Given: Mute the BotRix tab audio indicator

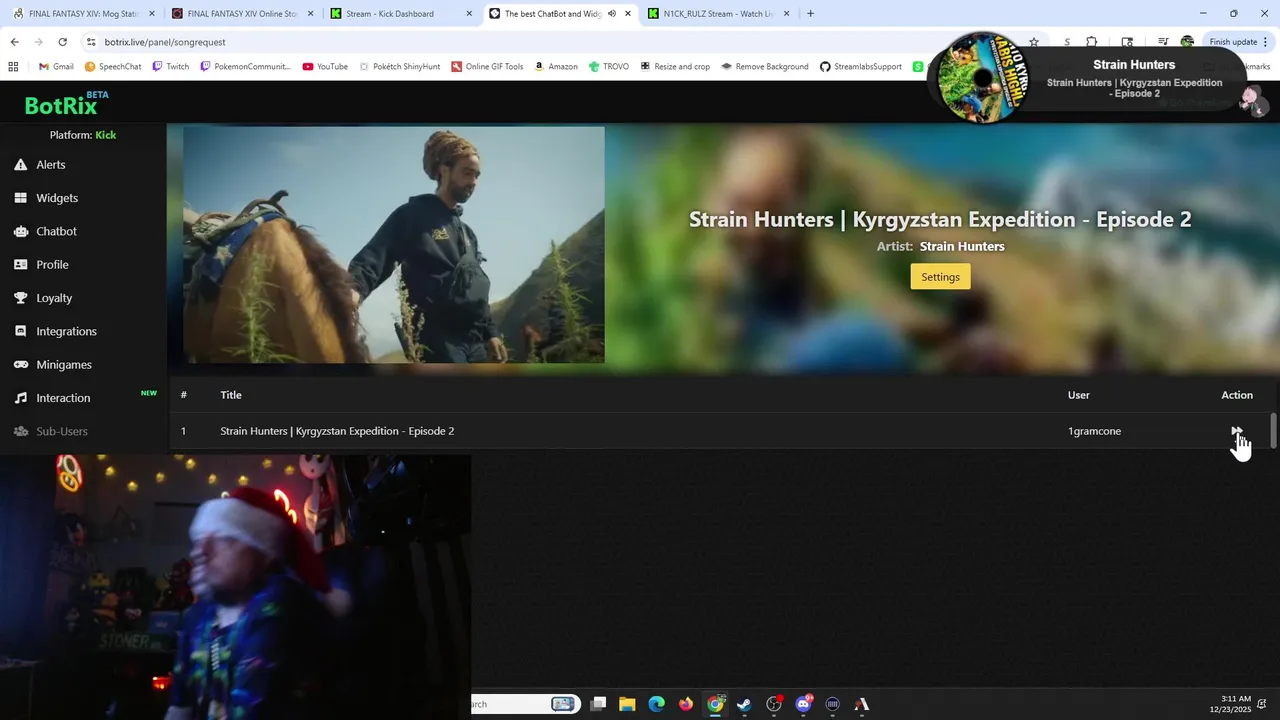Looking at the screenshot, I should coord(611,14).
